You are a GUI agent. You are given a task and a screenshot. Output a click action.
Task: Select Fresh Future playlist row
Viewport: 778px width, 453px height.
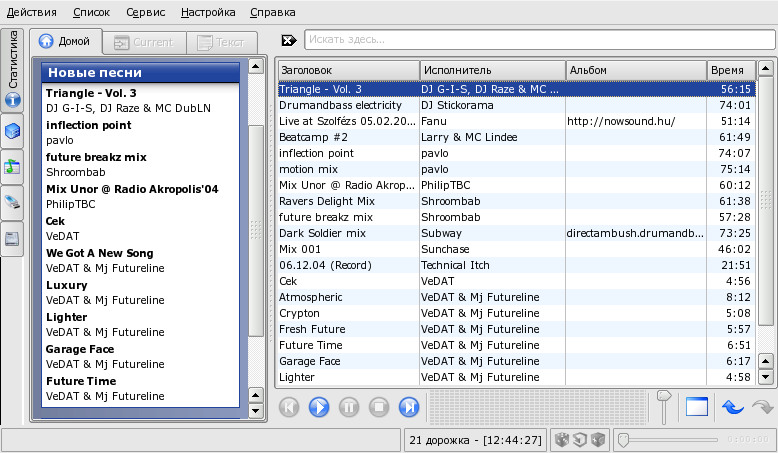[517, 329]
